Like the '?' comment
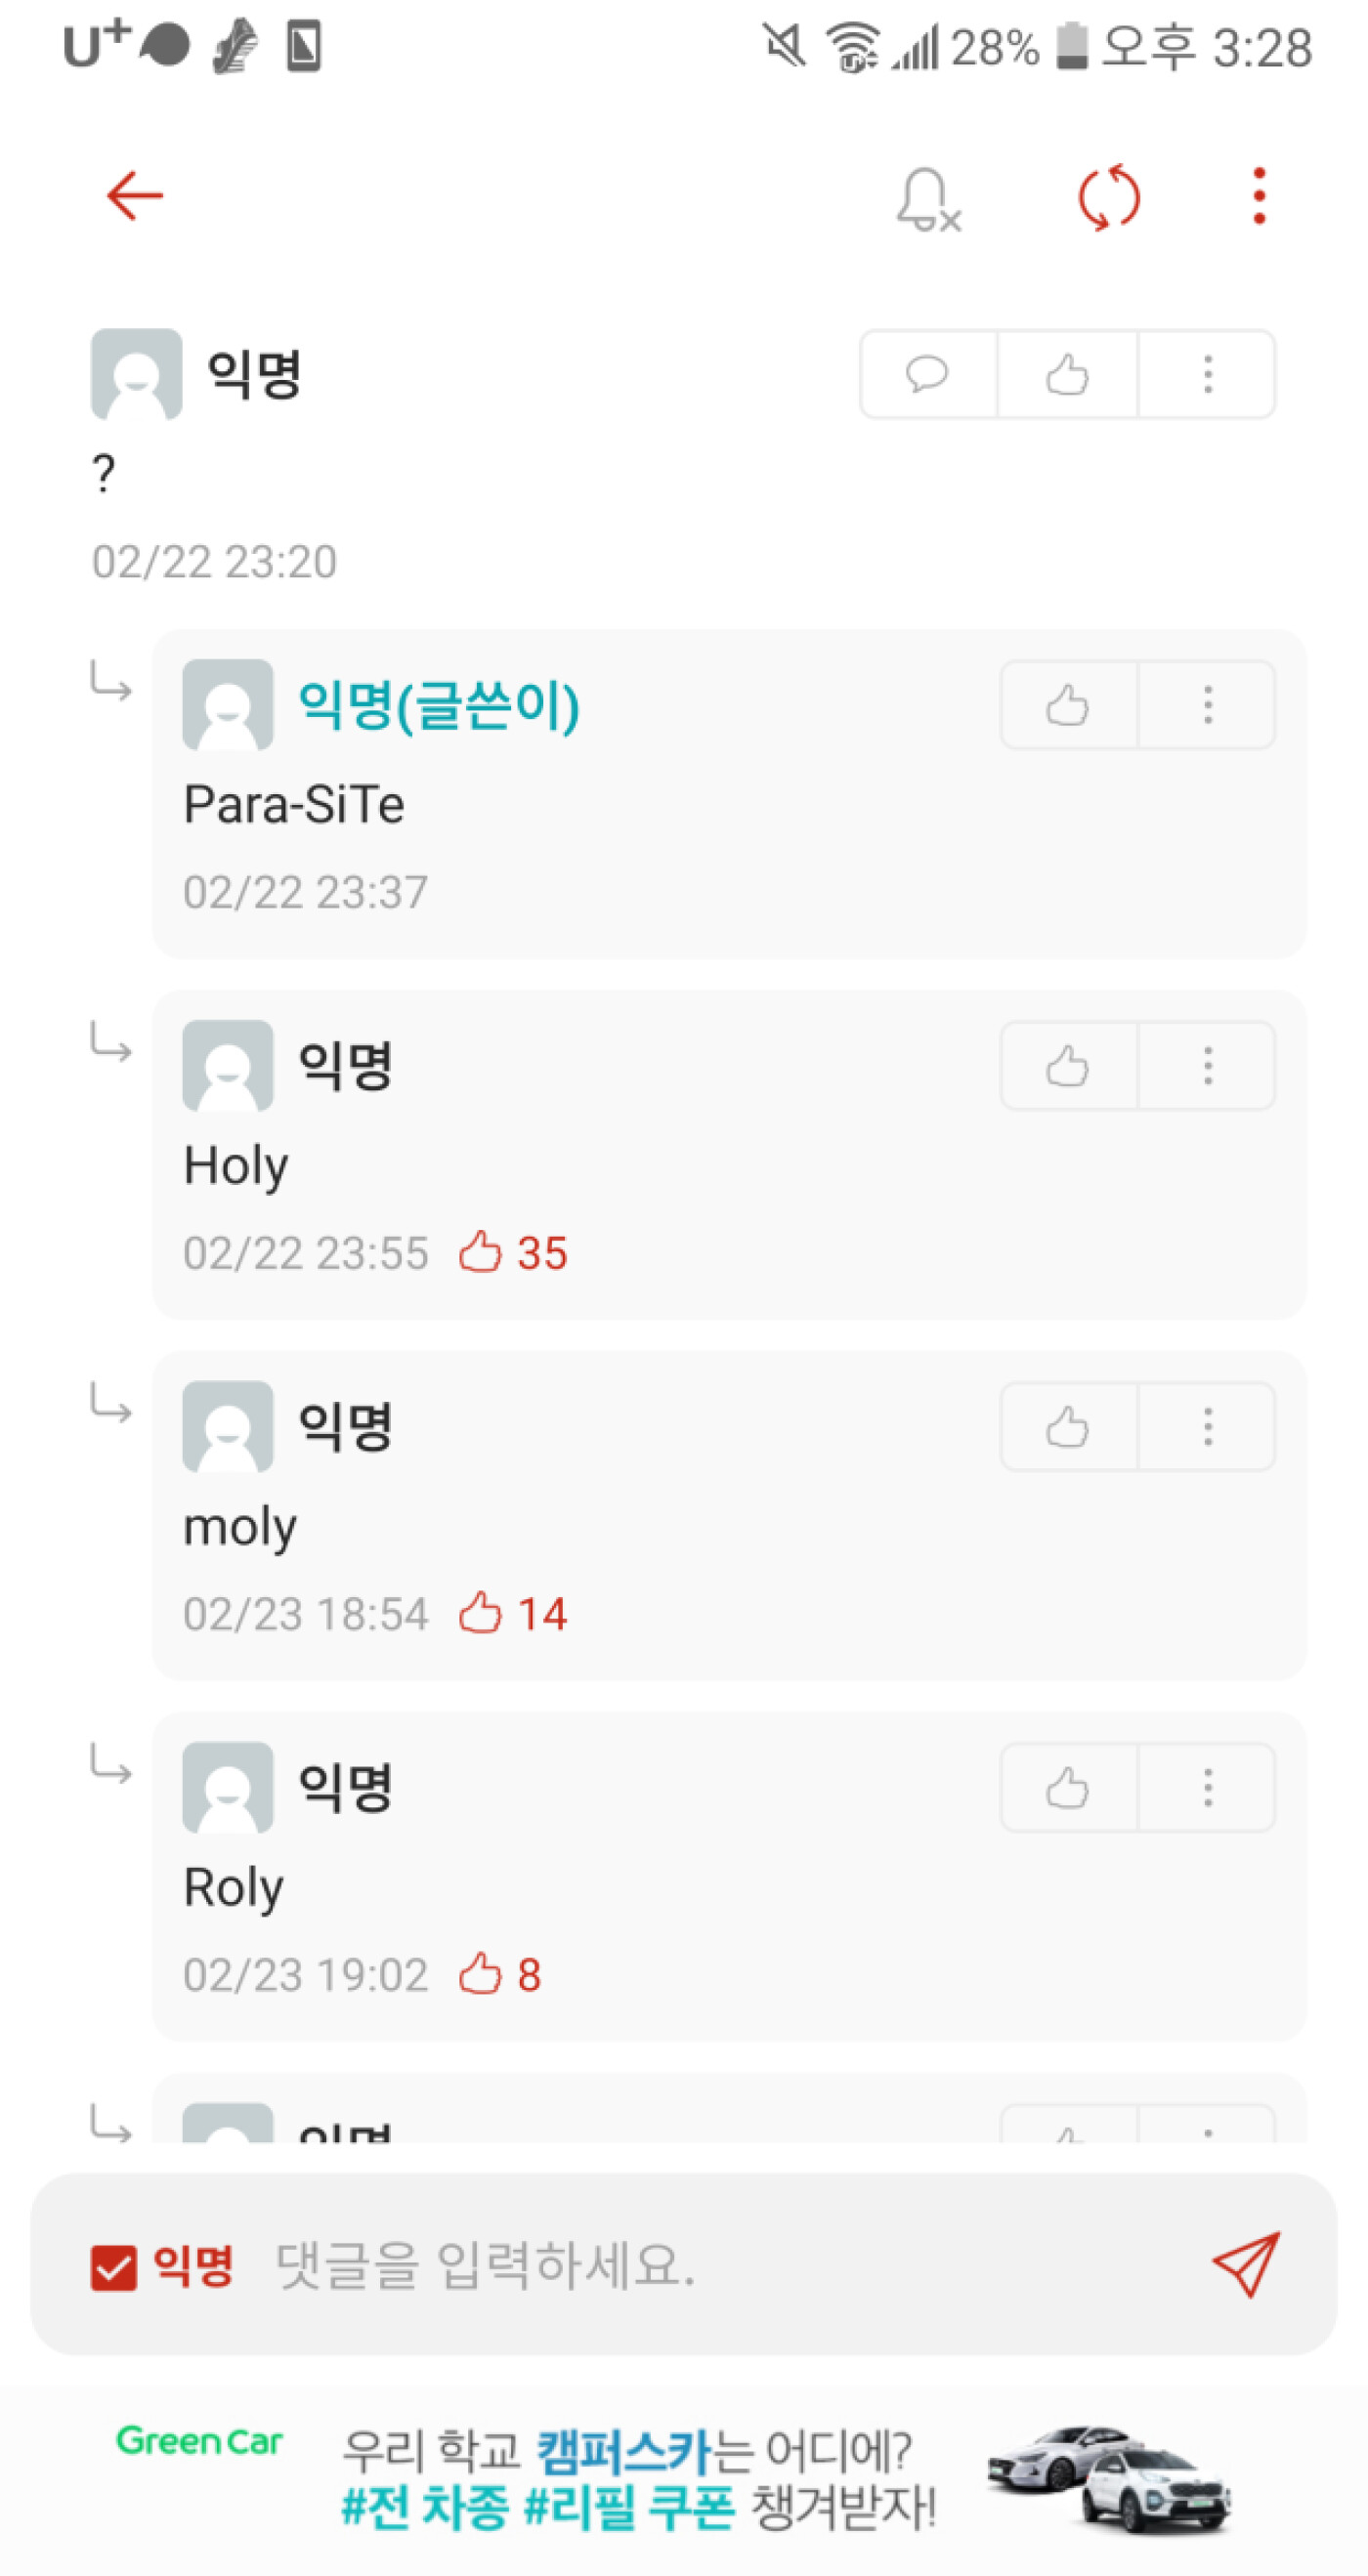Image resolution: width=1368 pixels, height=2576 pixels. (x=1067, y=375)
